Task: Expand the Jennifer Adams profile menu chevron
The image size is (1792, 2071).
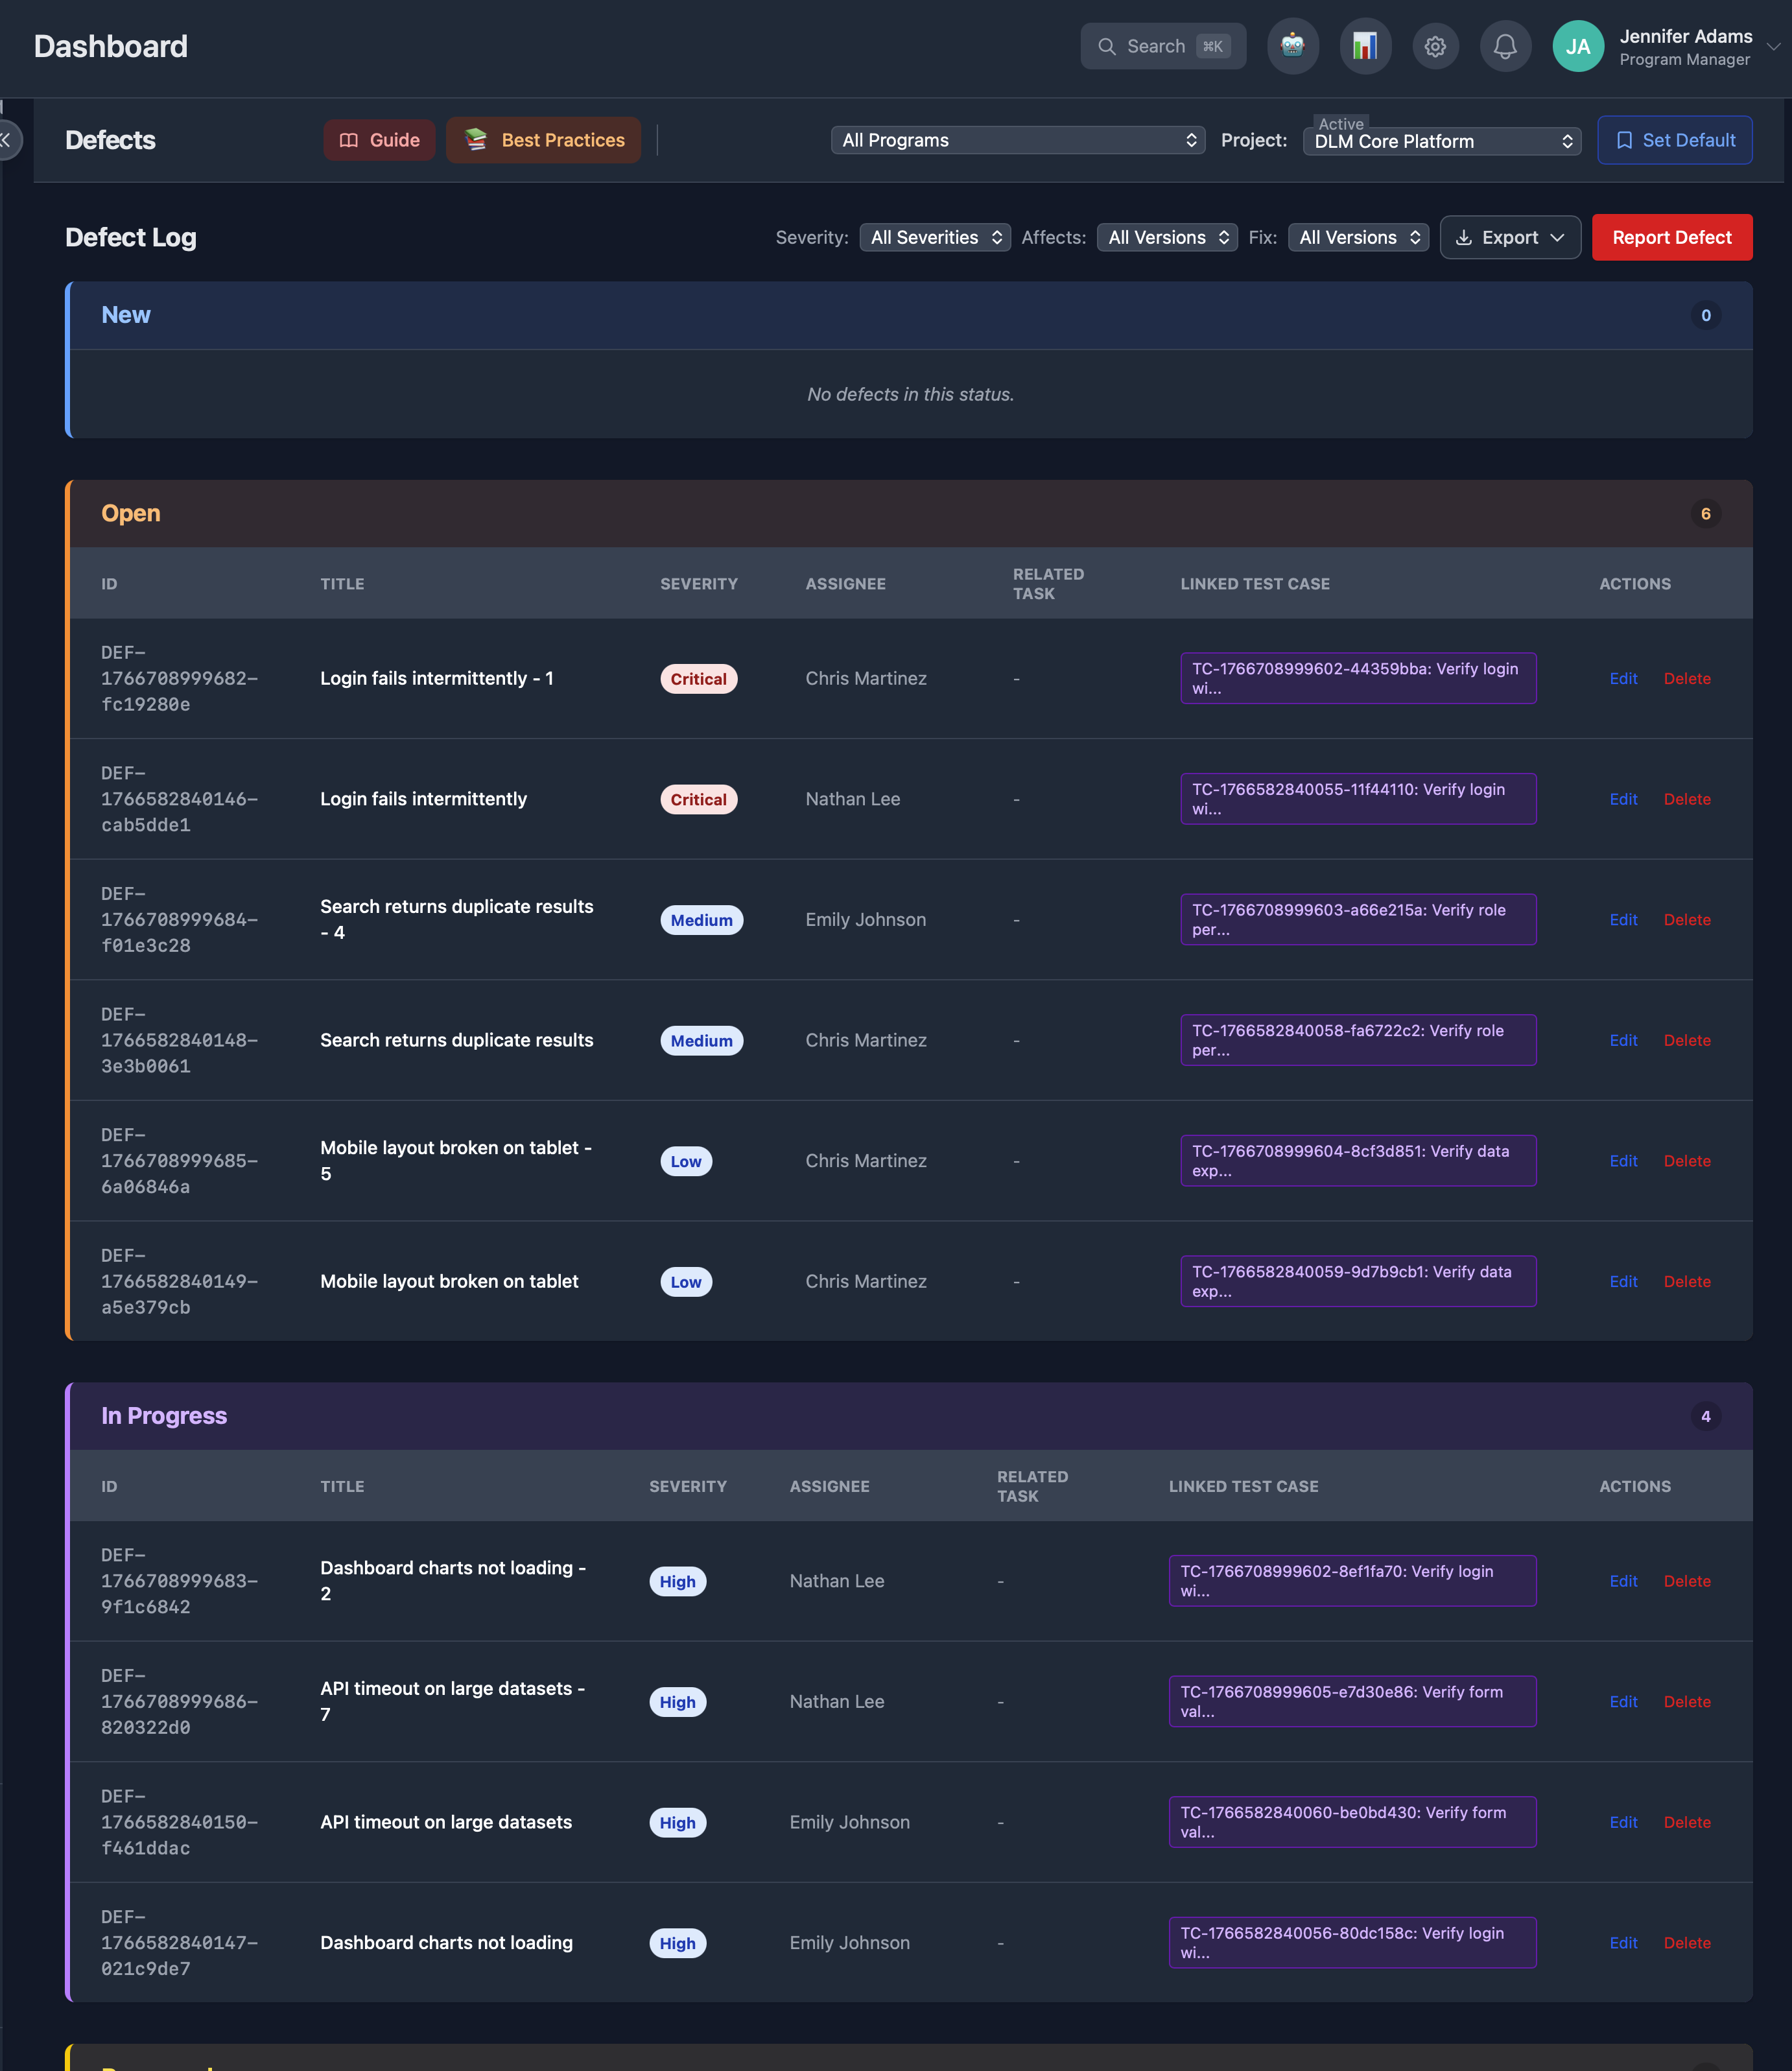Action: pyautogui.click(x=1772, y=46)
